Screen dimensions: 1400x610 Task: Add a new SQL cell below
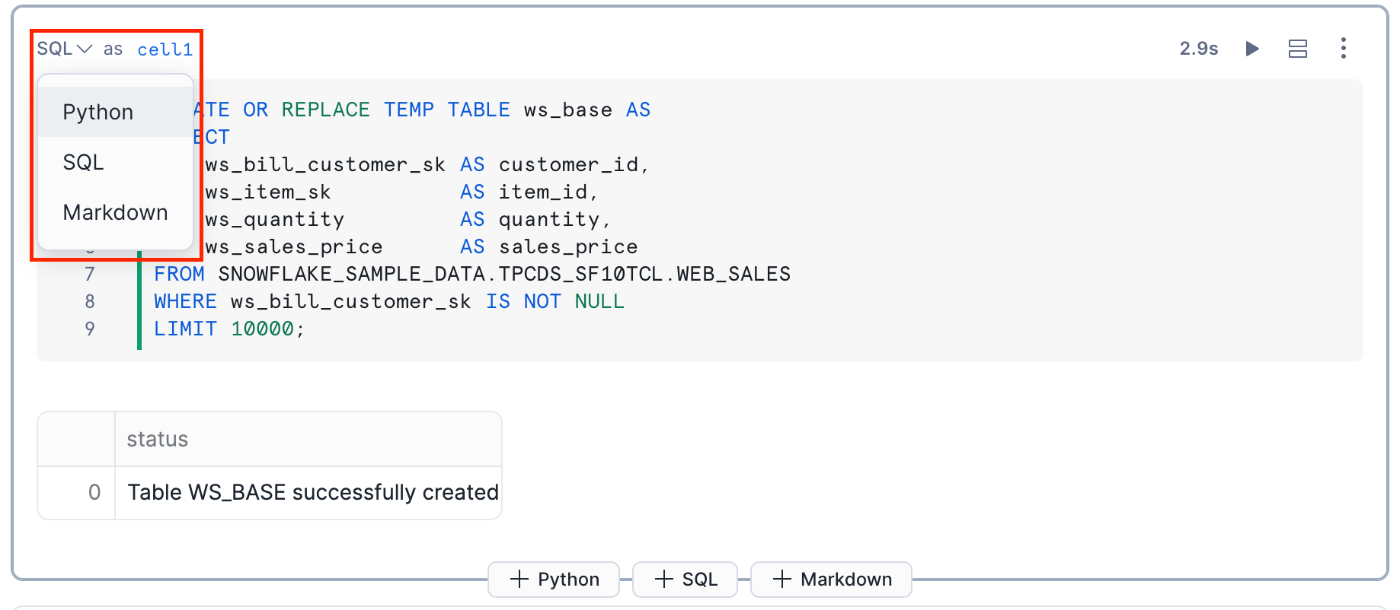685,579
